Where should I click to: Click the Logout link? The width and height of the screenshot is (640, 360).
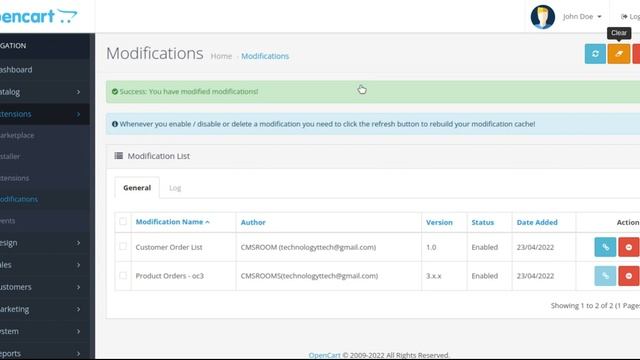630,17
